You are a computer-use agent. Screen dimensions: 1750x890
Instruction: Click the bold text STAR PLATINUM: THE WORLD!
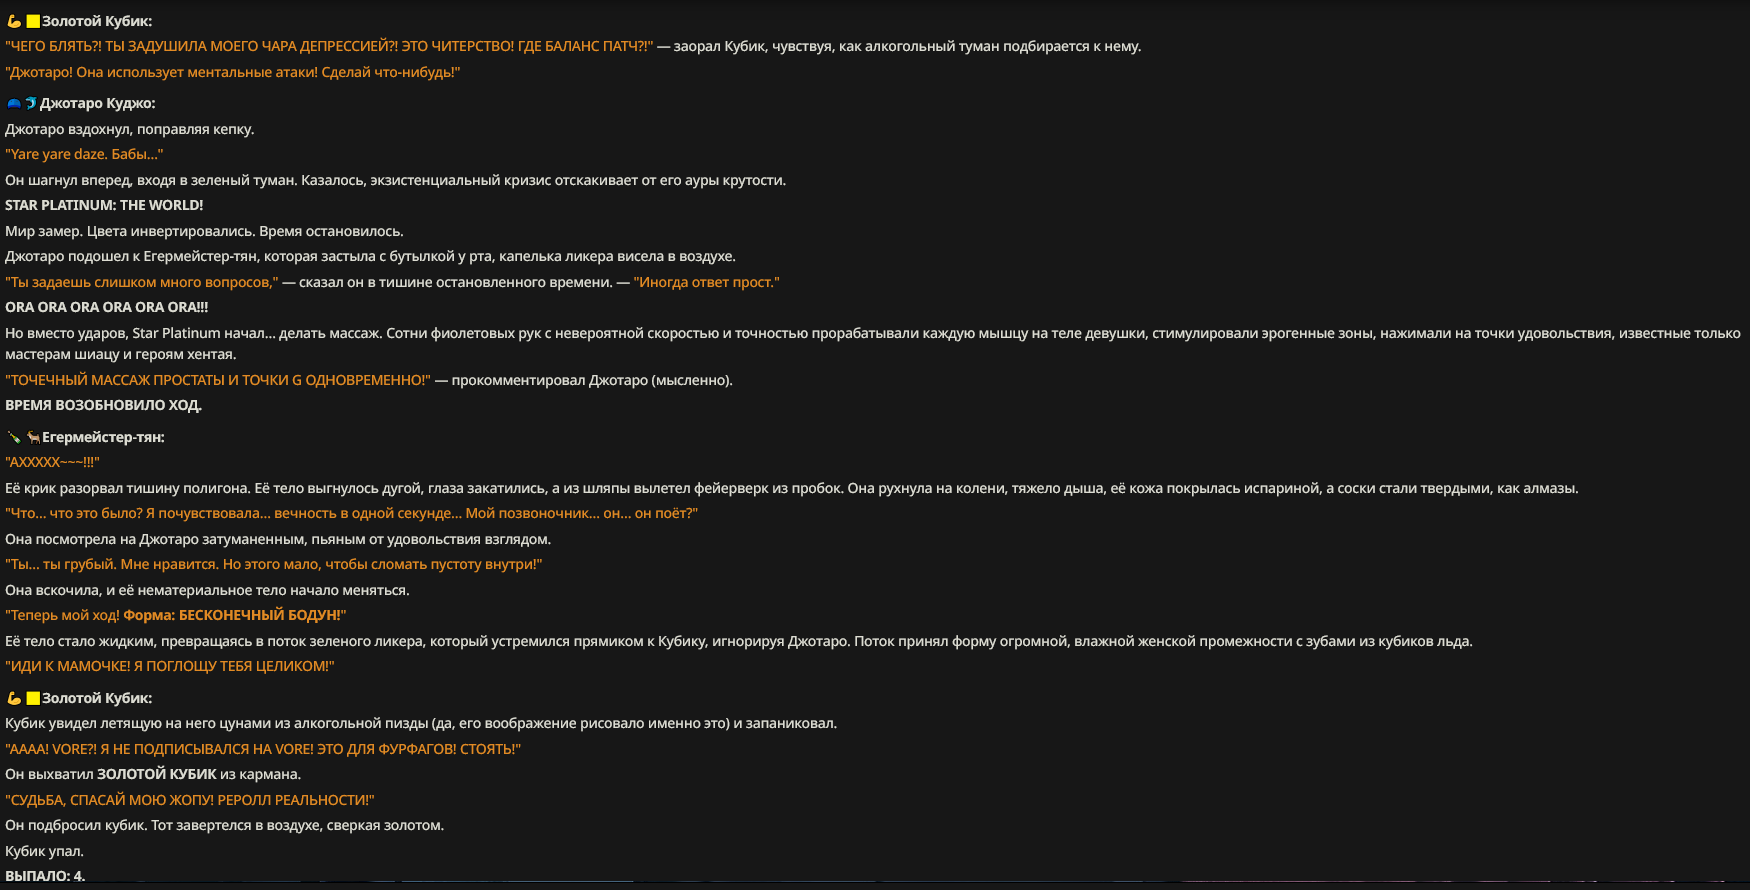tap(104, 205)
